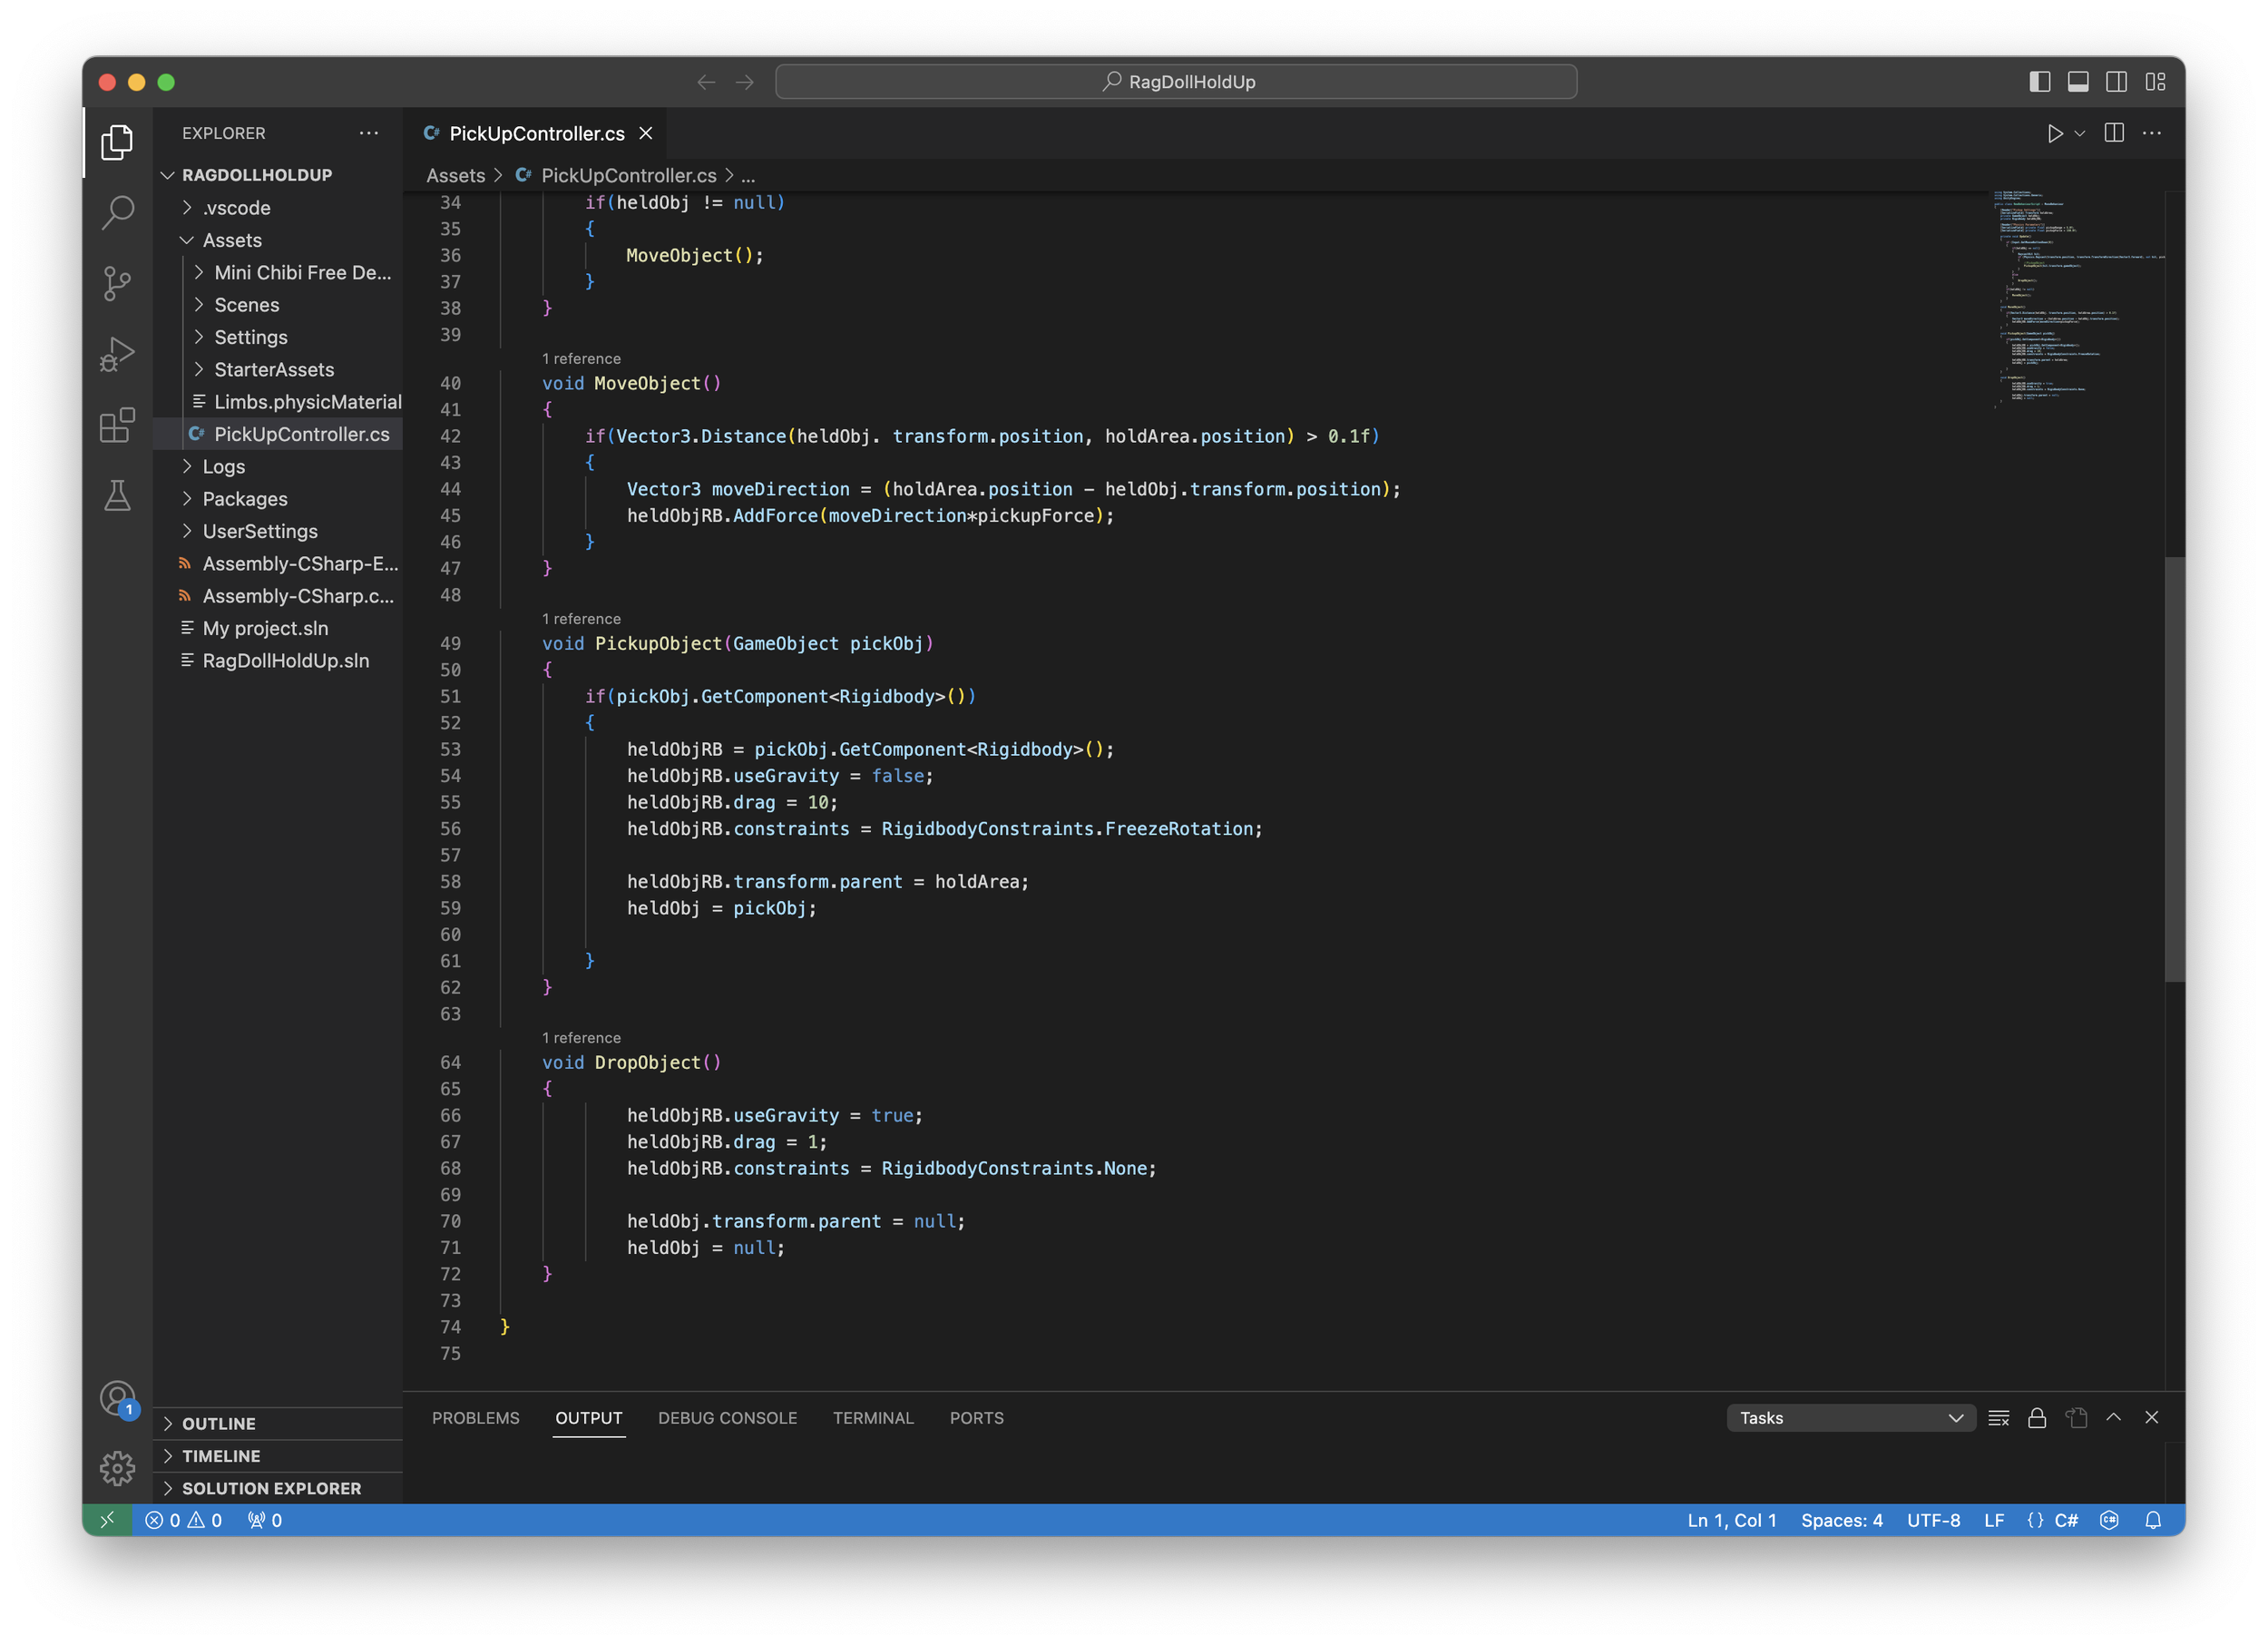Click the editor vertical scrollbar thumb
Viewport: 2268px width, 1645px height.
click(2174, 770)
